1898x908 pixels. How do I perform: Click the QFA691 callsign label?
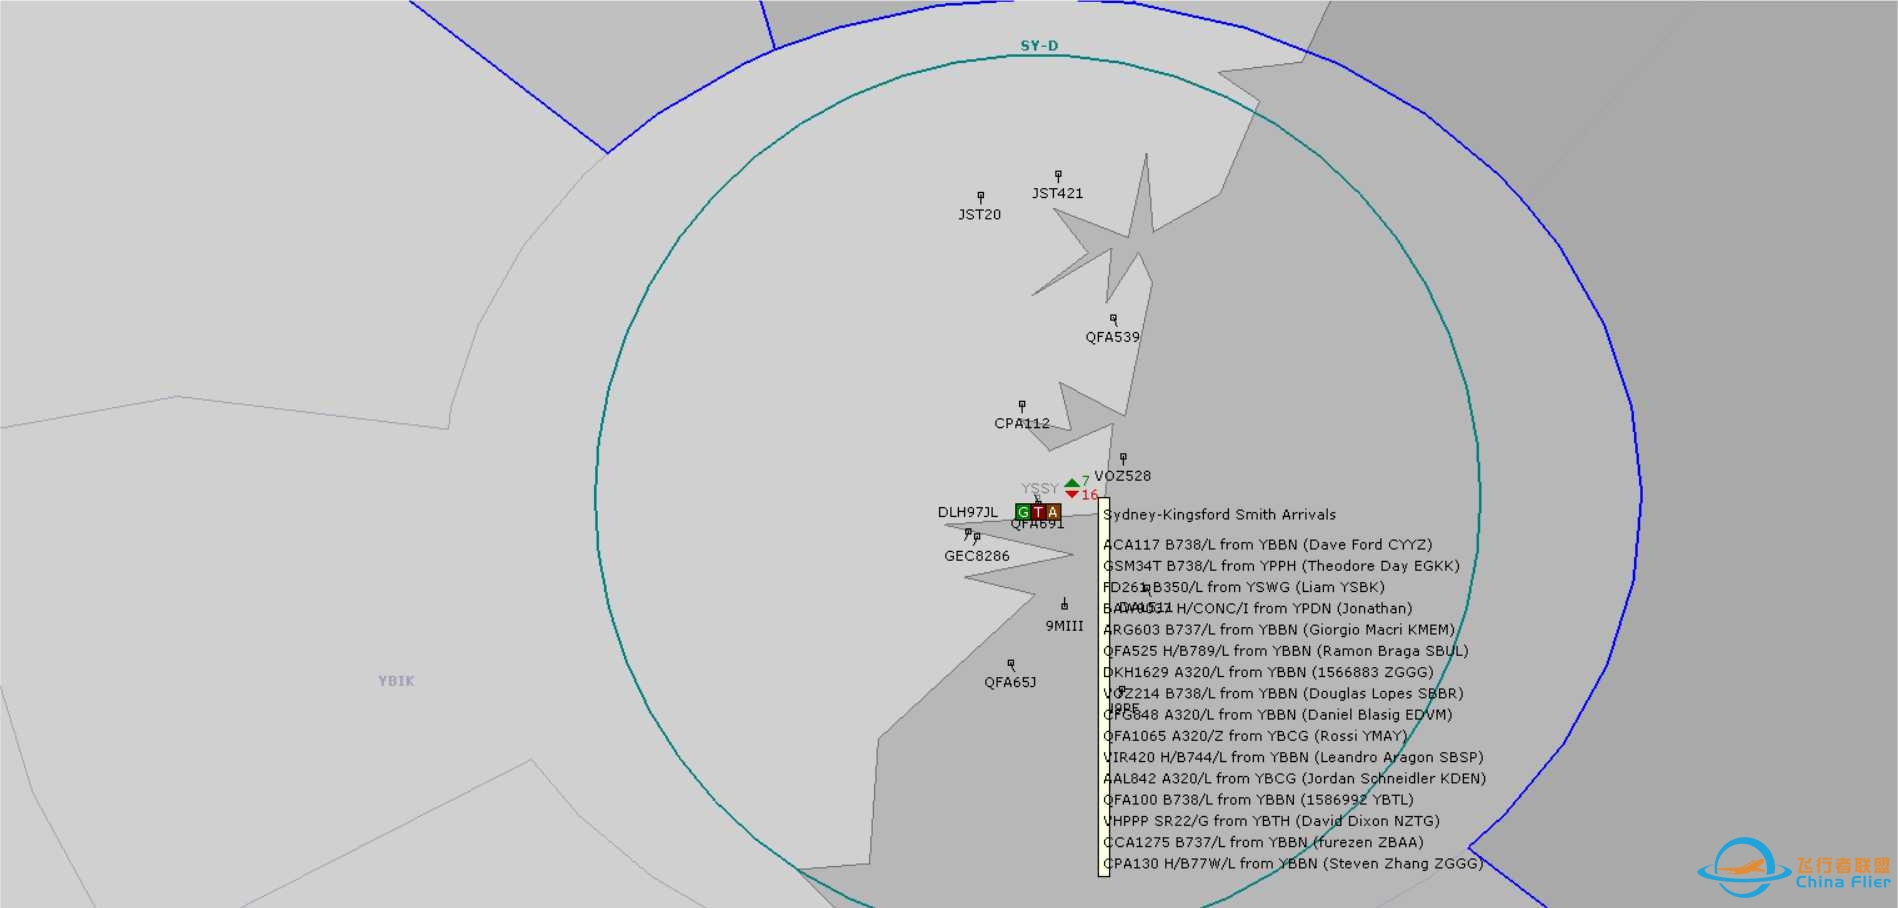coord(1037,524)
